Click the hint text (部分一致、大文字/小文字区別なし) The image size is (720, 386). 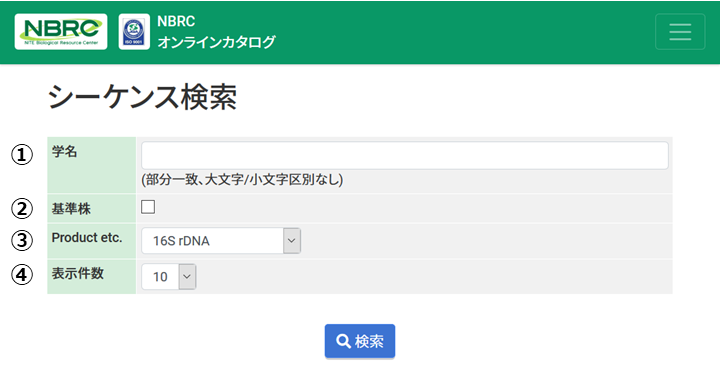[x=242, y=179]
